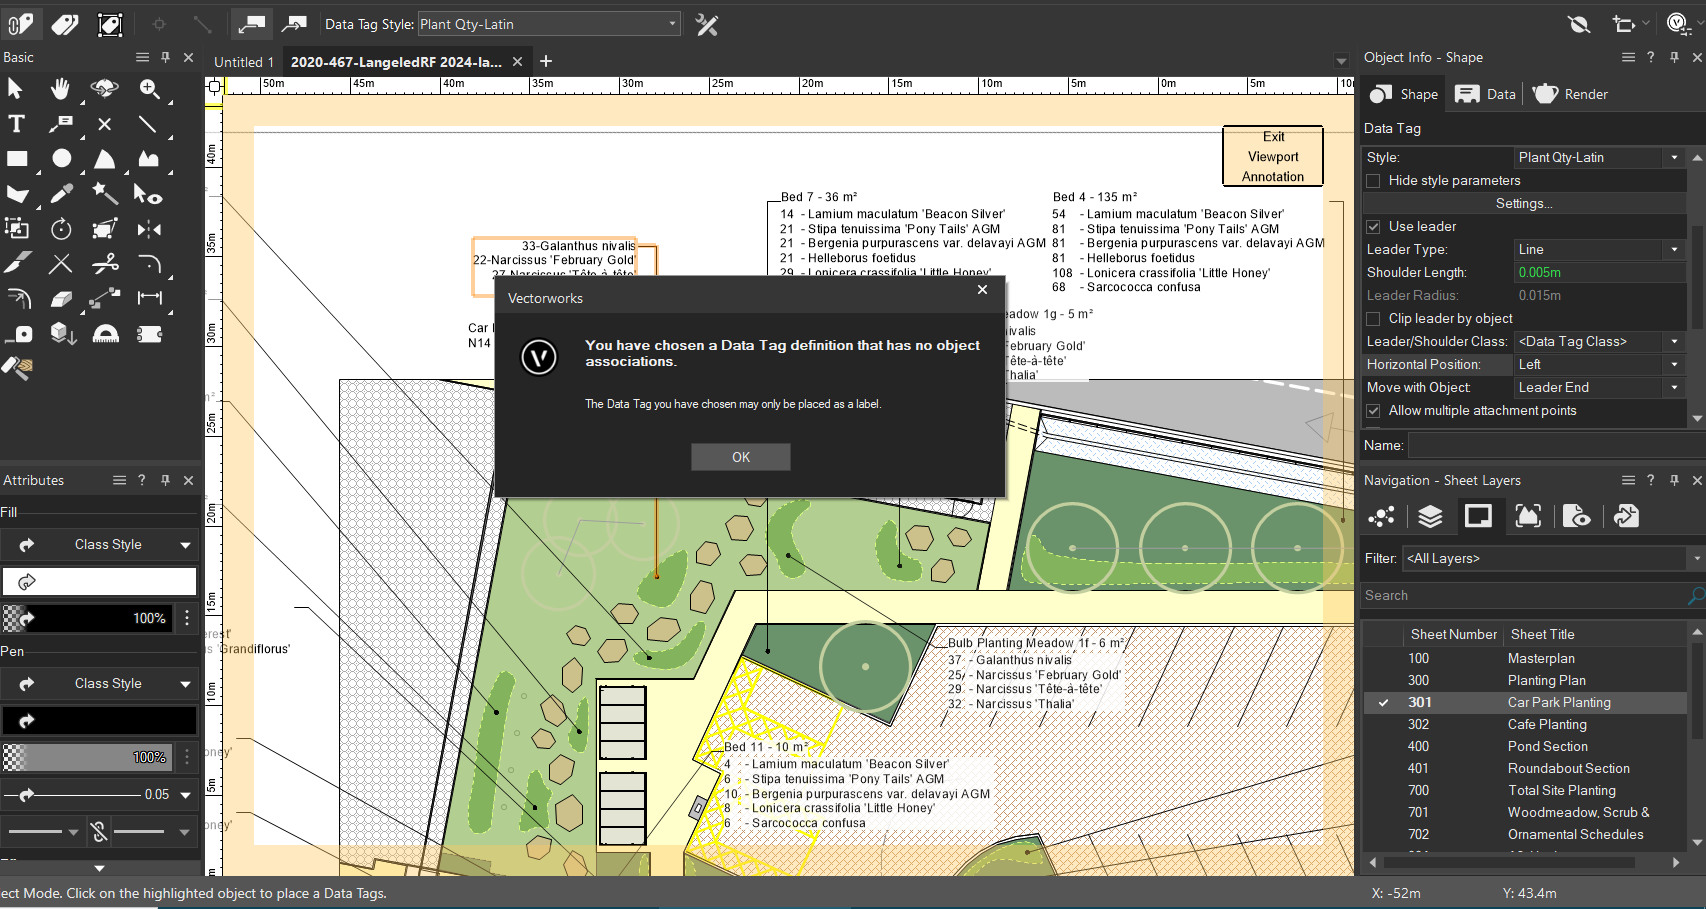Viewport: 1706px width, 909px height.
Task: Click the white fill color swatch
Action: click(x=100, y=581)
